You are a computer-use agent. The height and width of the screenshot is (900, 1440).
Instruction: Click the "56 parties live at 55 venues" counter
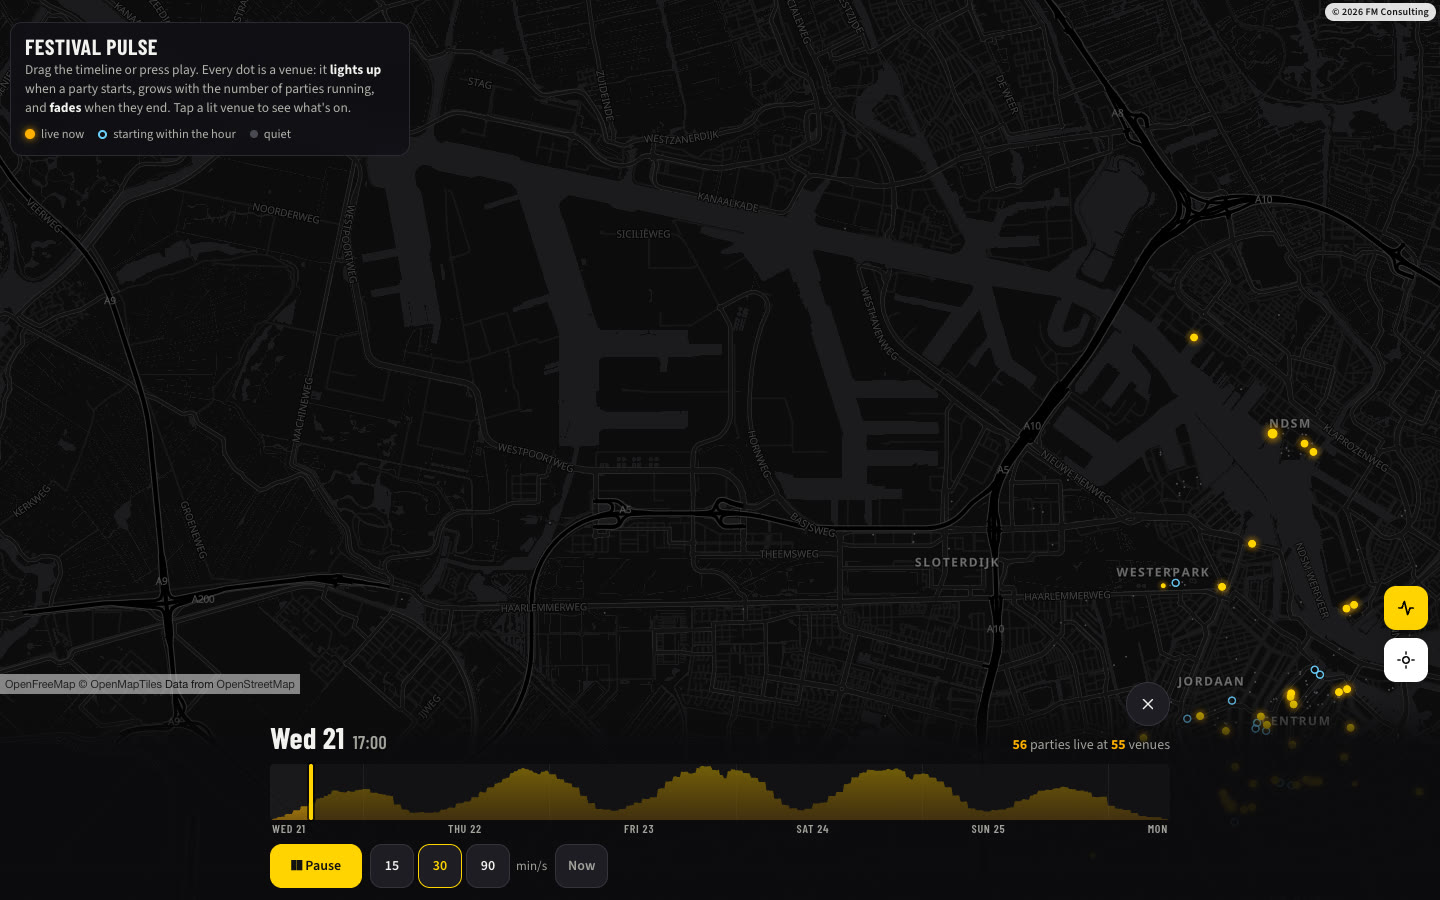tap(1091, 745)
